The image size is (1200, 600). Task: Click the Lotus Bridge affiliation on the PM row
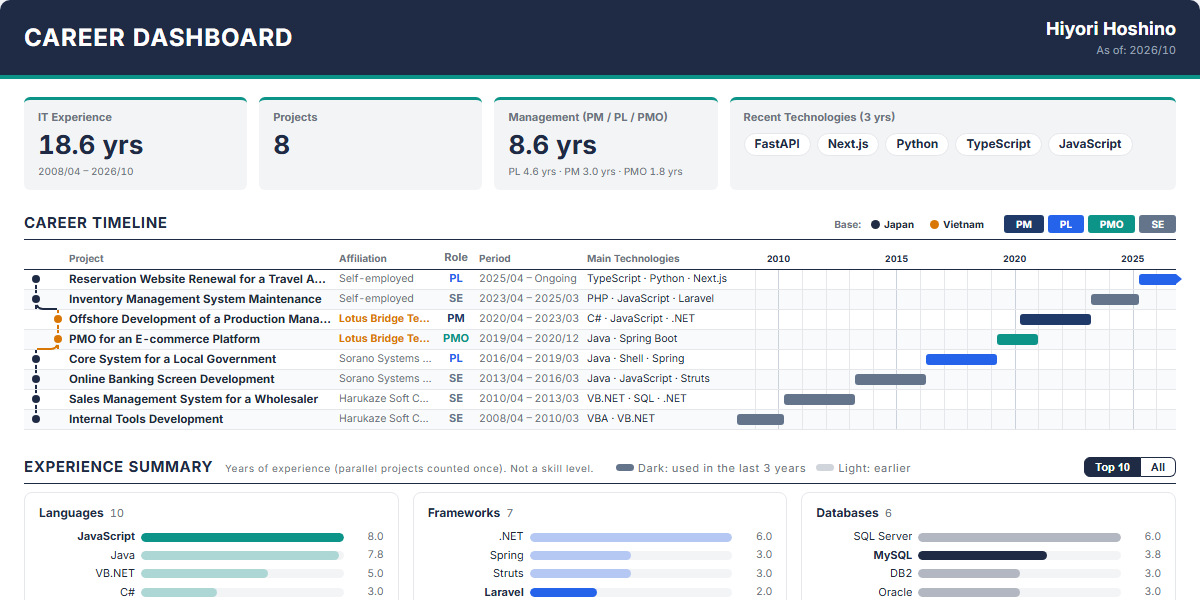click(x=385, y=319)
